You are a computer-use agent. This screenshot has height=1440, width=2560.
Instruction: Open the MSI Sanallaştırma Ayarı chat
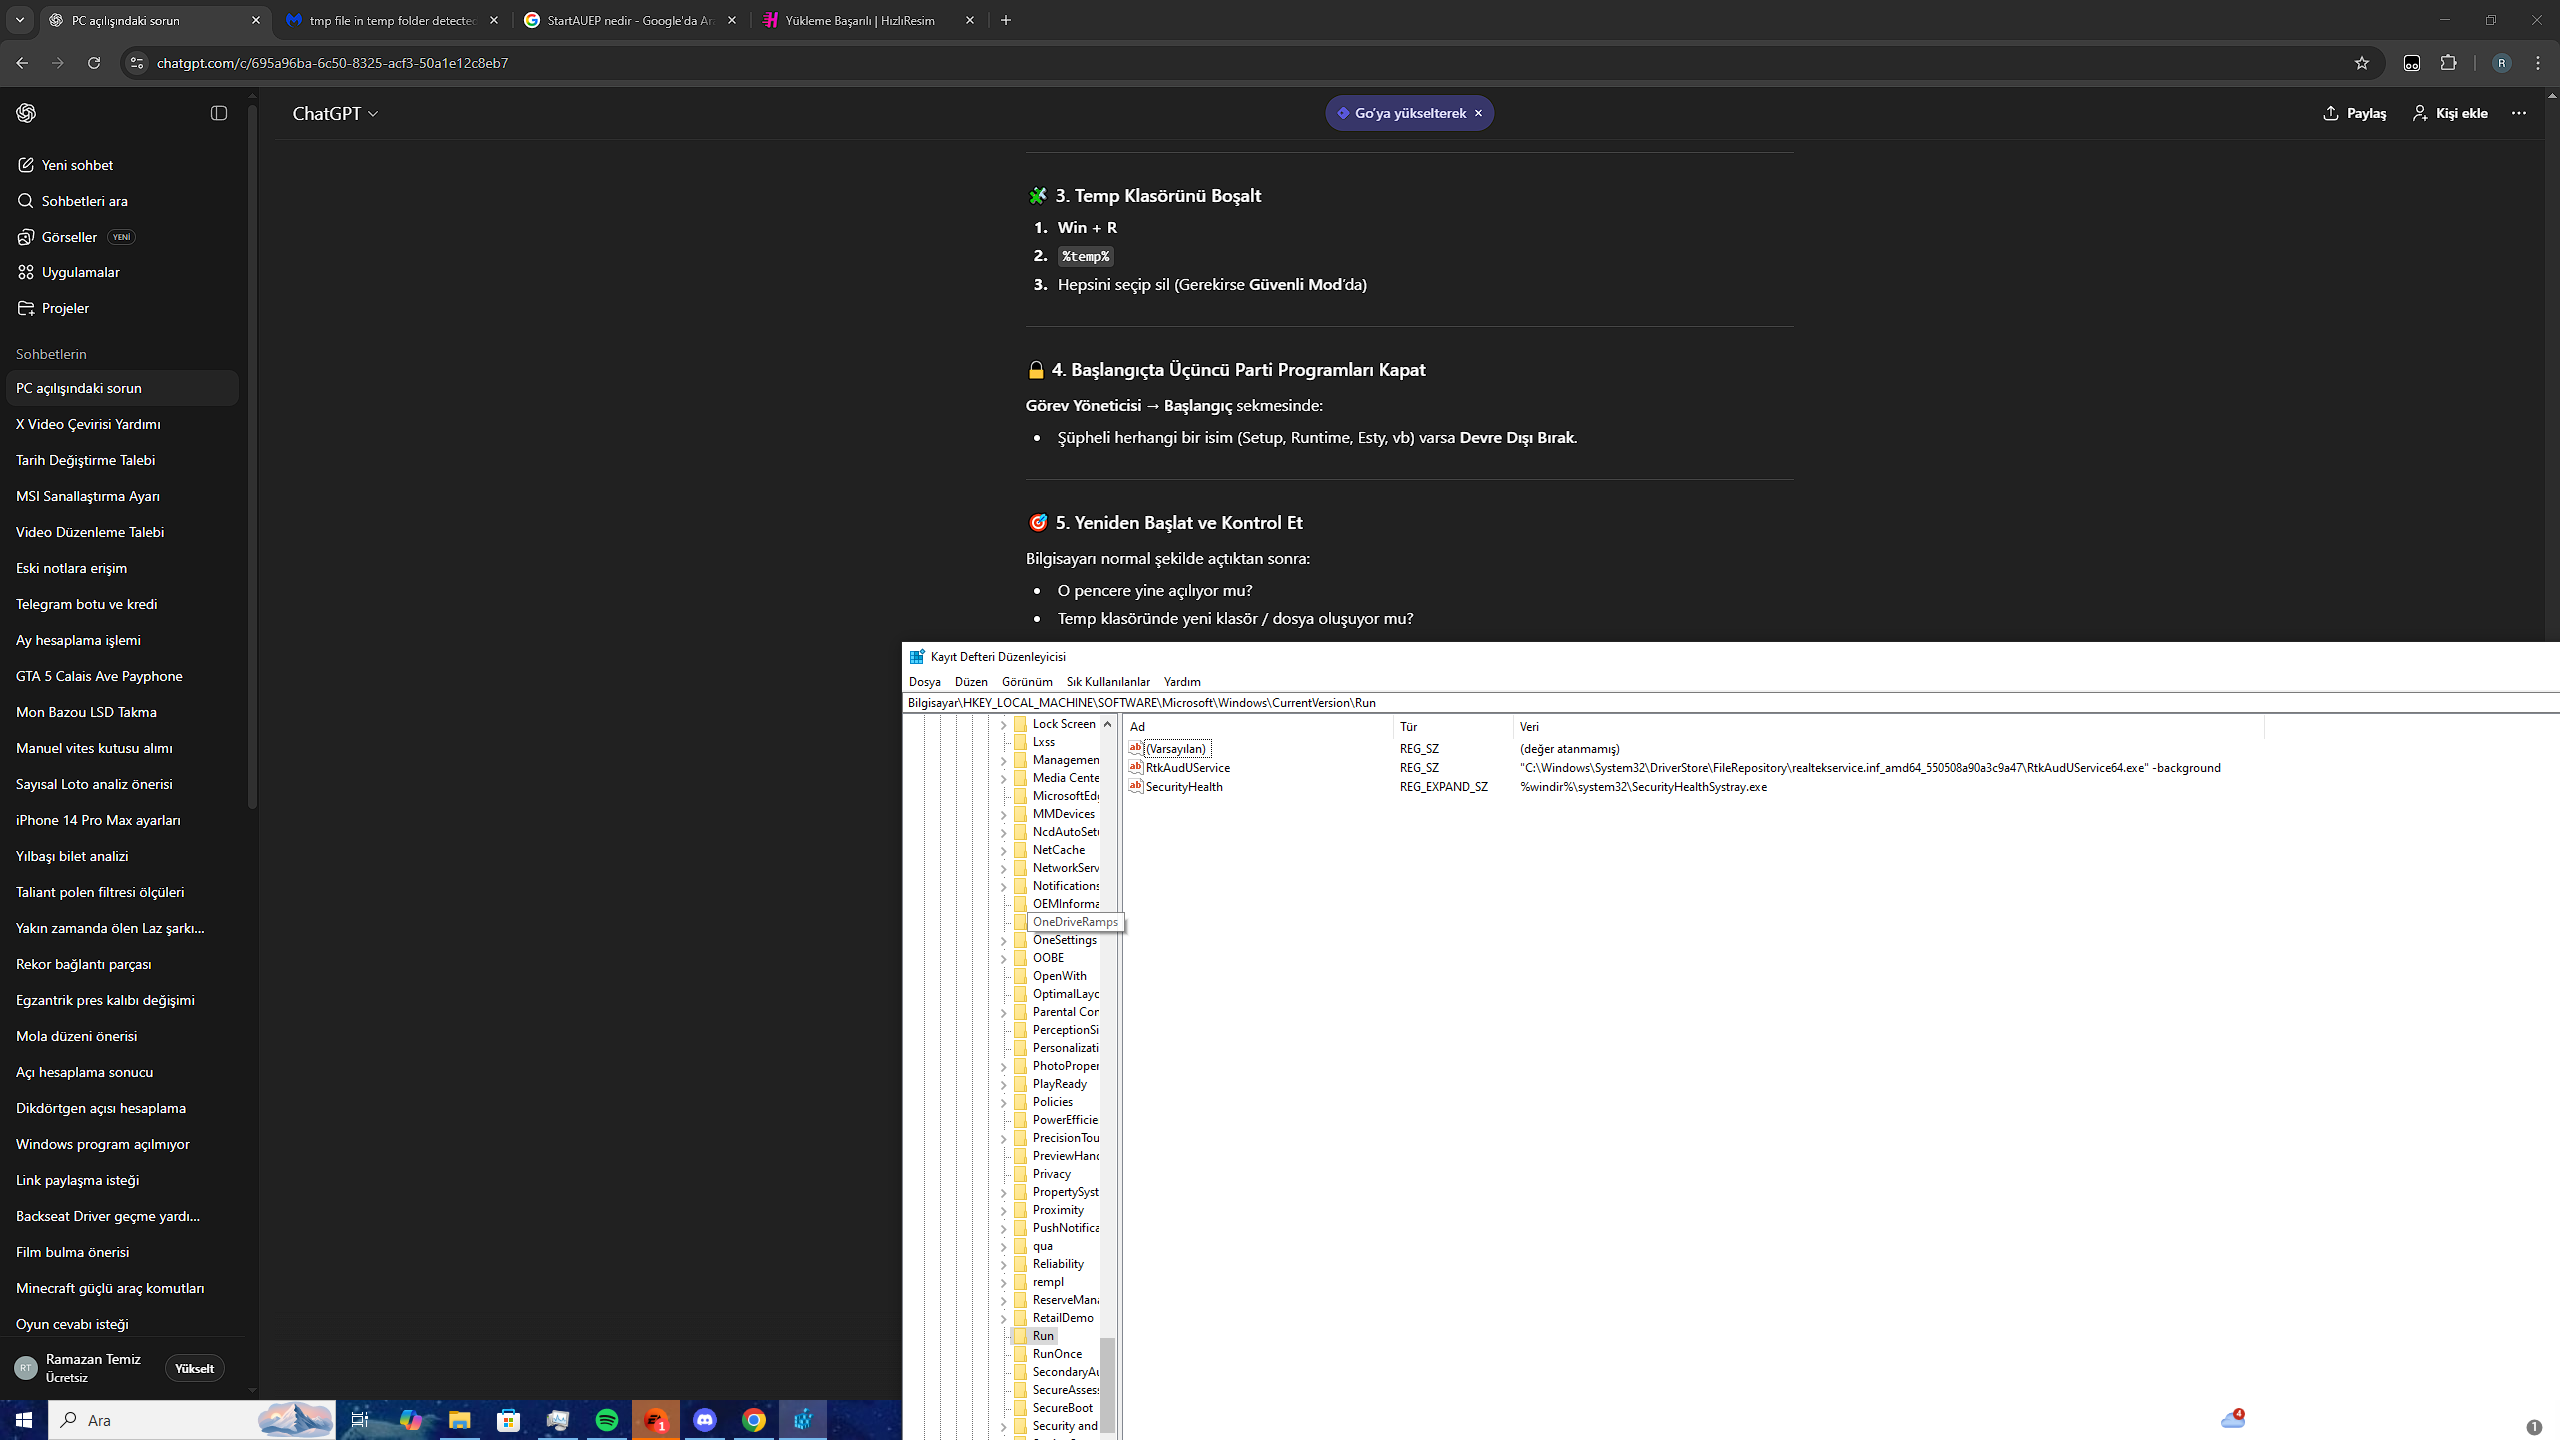point(122,496)
